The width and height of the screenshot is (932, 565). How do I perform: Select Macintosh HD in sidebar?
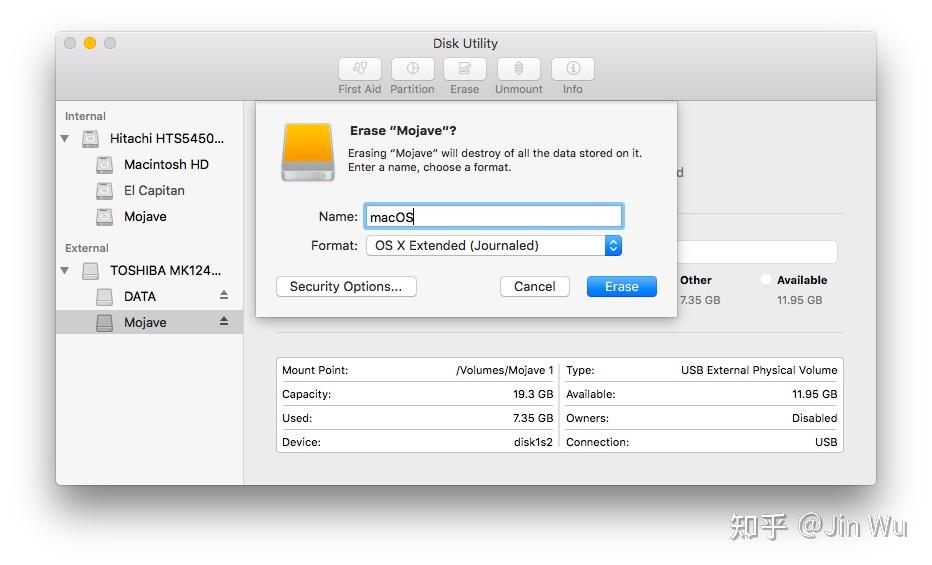pyautogui.click(x=166, y=165)
